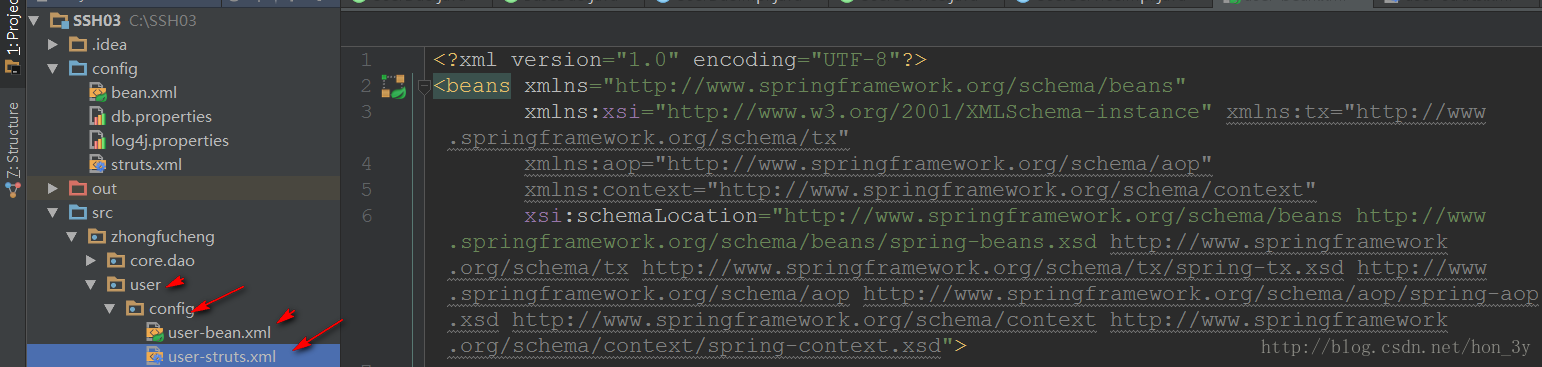Click the src source-root folder icon
Image resolution: width=1542 pixels, height=367 pixels.
tap(77, 213)
